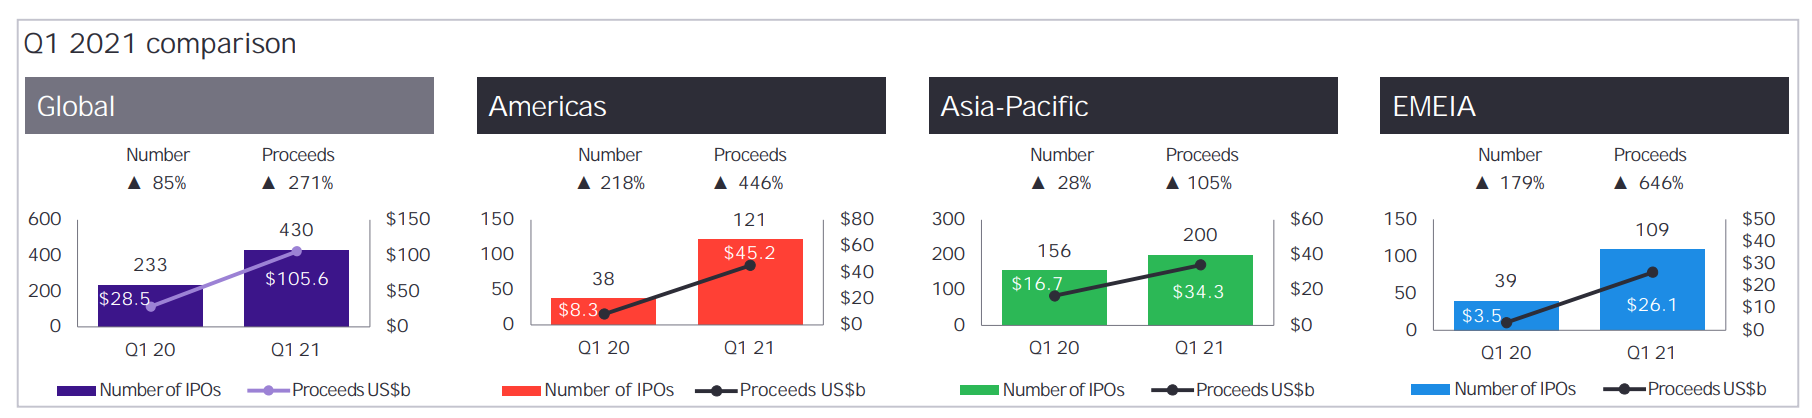Screen dimensions: 1812x418
Task: Click the purple Number of IPOs legend swatch
Action: pos(76,391)
